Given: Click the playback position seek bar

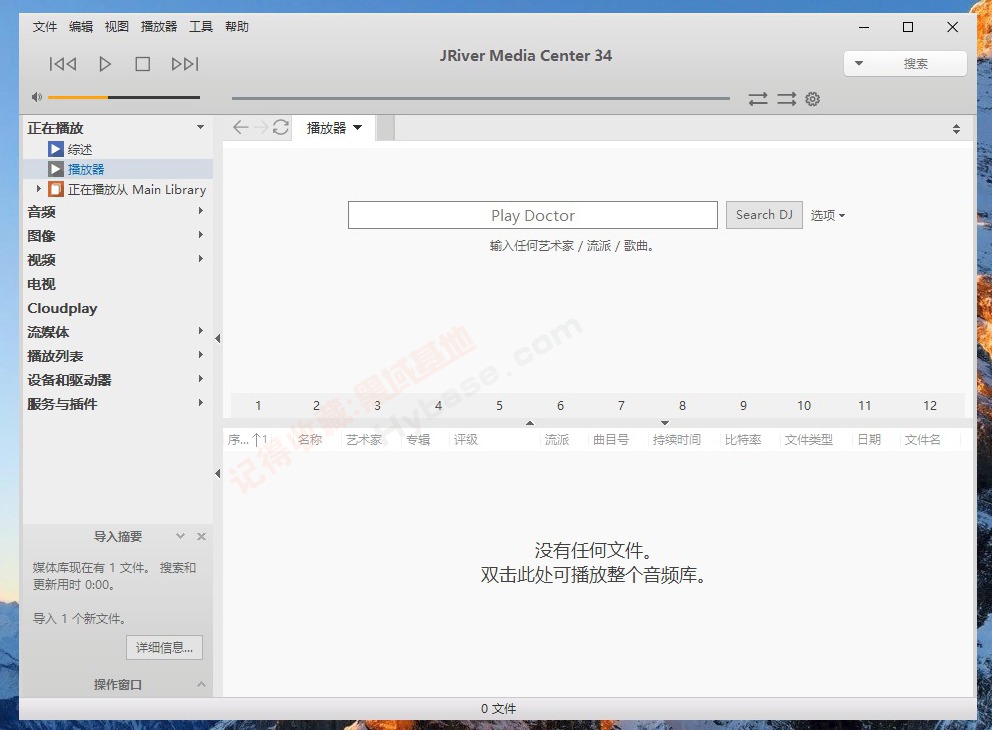Looking at the screenshot, I should 481,98.
